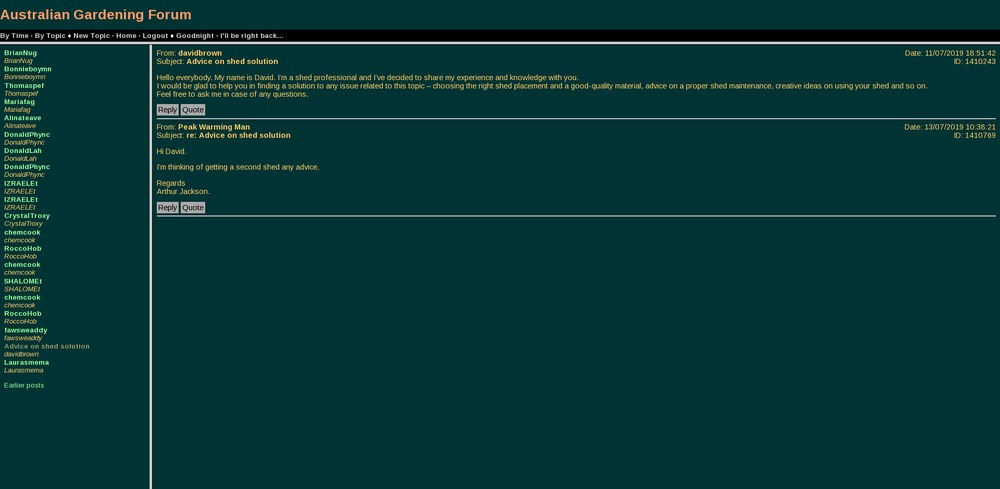
Task: Open the Bonnieboymn topic in the sidebar
Action: coord(27,69)
